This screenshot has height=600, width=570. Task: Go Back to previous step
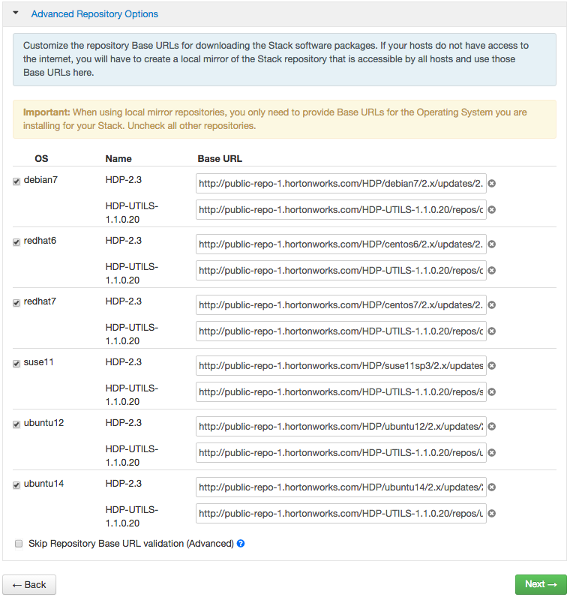click(29, 585)
